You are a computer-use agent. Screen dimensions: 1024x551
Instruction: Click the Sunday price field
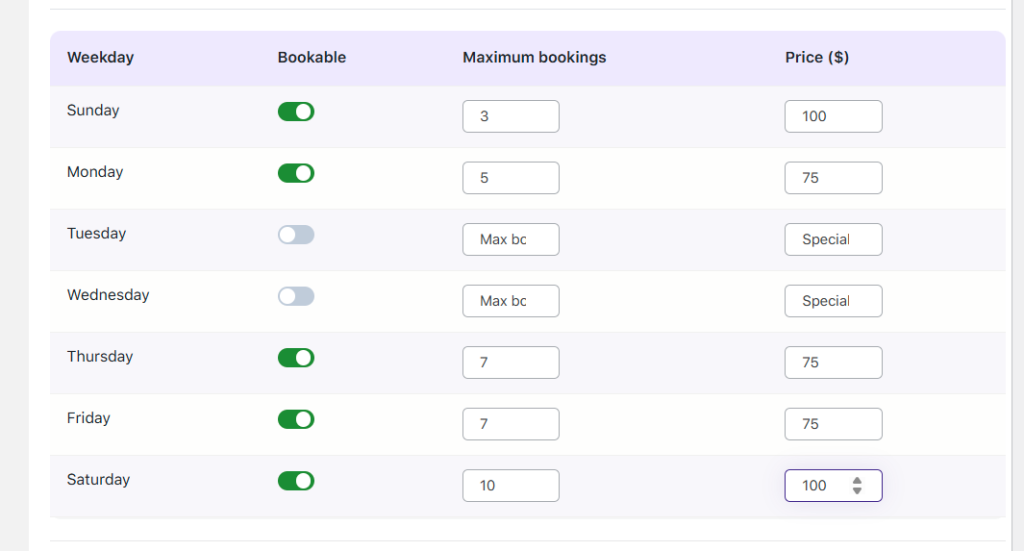pyautogui.click(x=833, y=116)
